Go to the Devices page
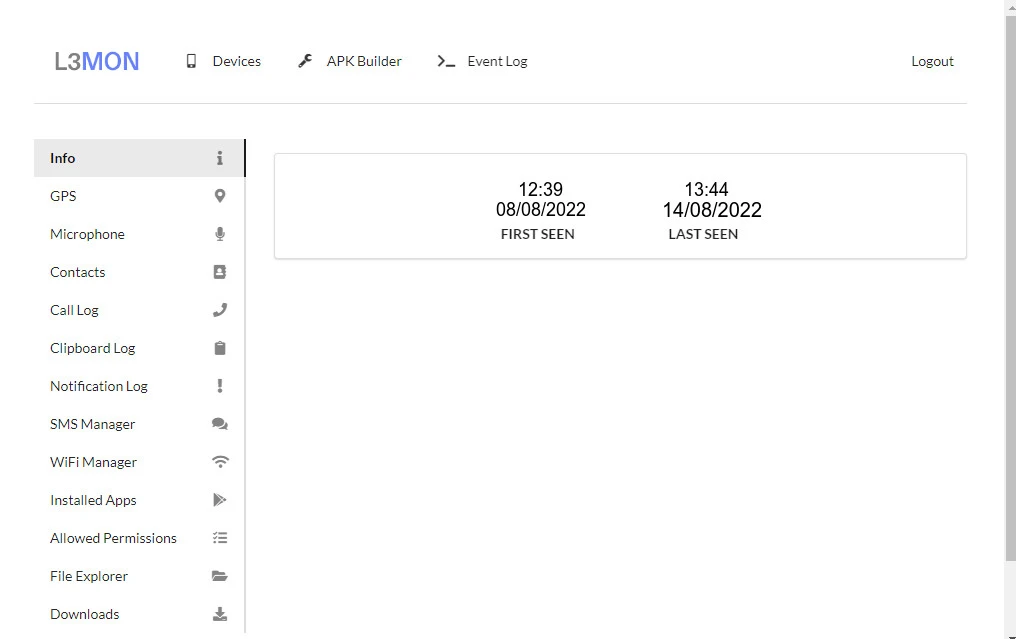The image size is (1016, 639). coord(236,61)
